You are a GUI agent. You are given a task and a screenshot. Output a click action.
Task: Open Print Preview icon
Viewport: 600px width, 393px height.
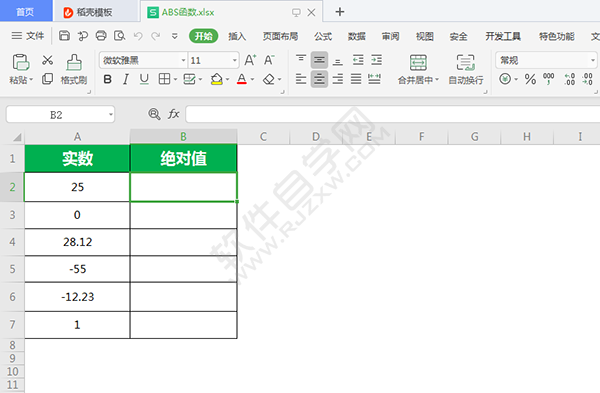point(119,36)
